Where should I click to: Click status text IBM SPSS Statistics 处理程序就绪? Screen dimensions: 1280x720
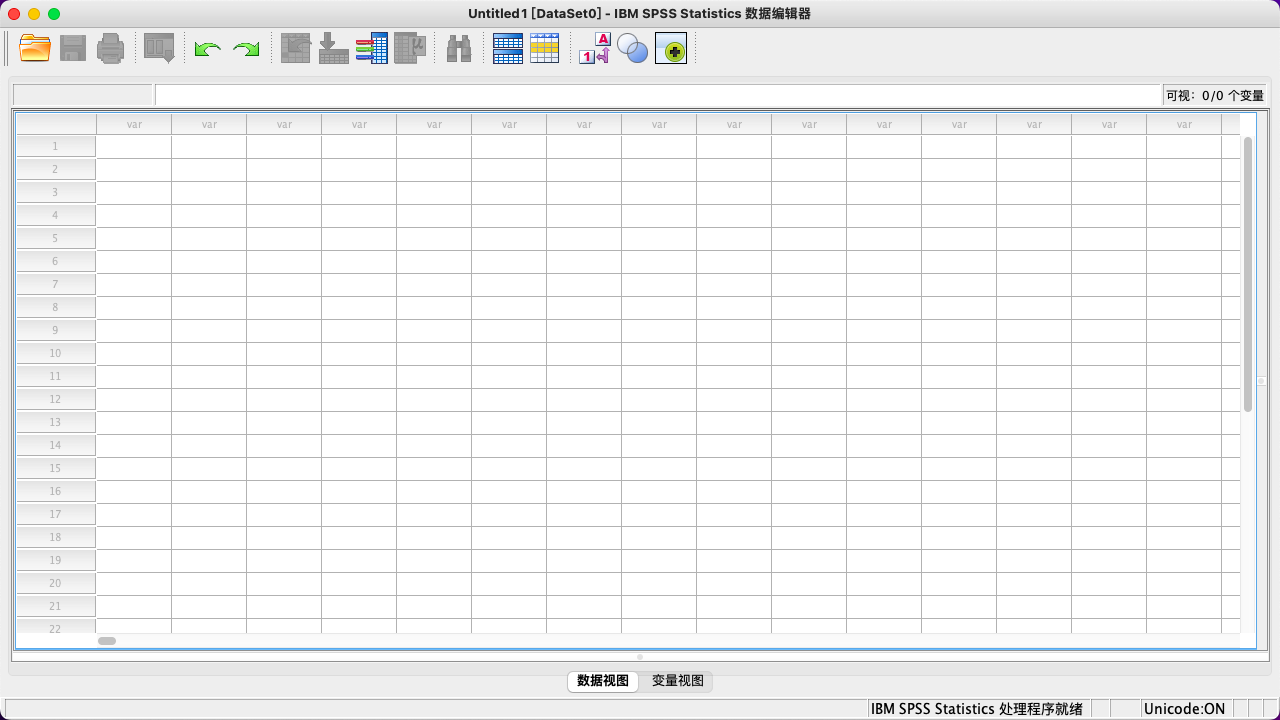(x=976, y=709)
